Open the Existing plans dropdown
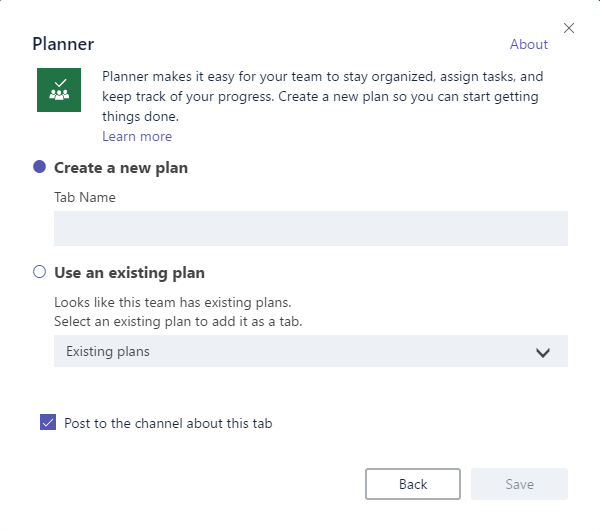 point(311,351)
